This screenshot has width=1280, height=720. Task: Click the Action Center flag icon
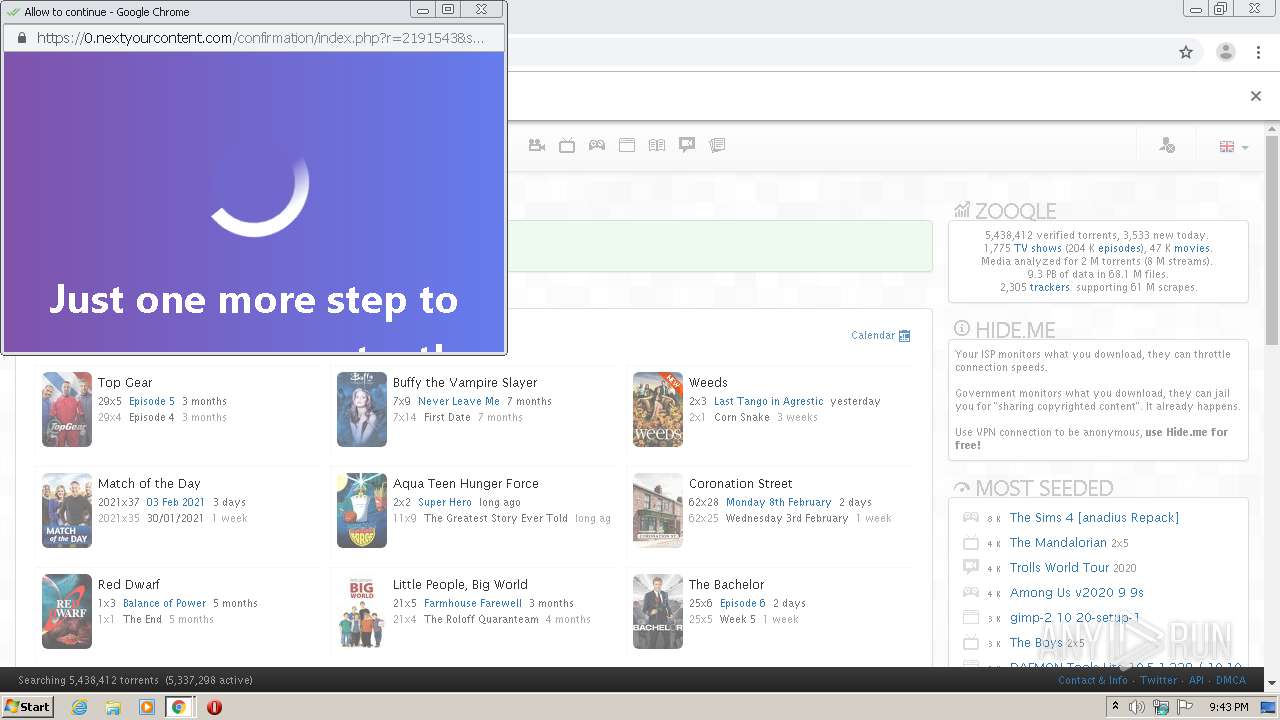click(1185, 707)
